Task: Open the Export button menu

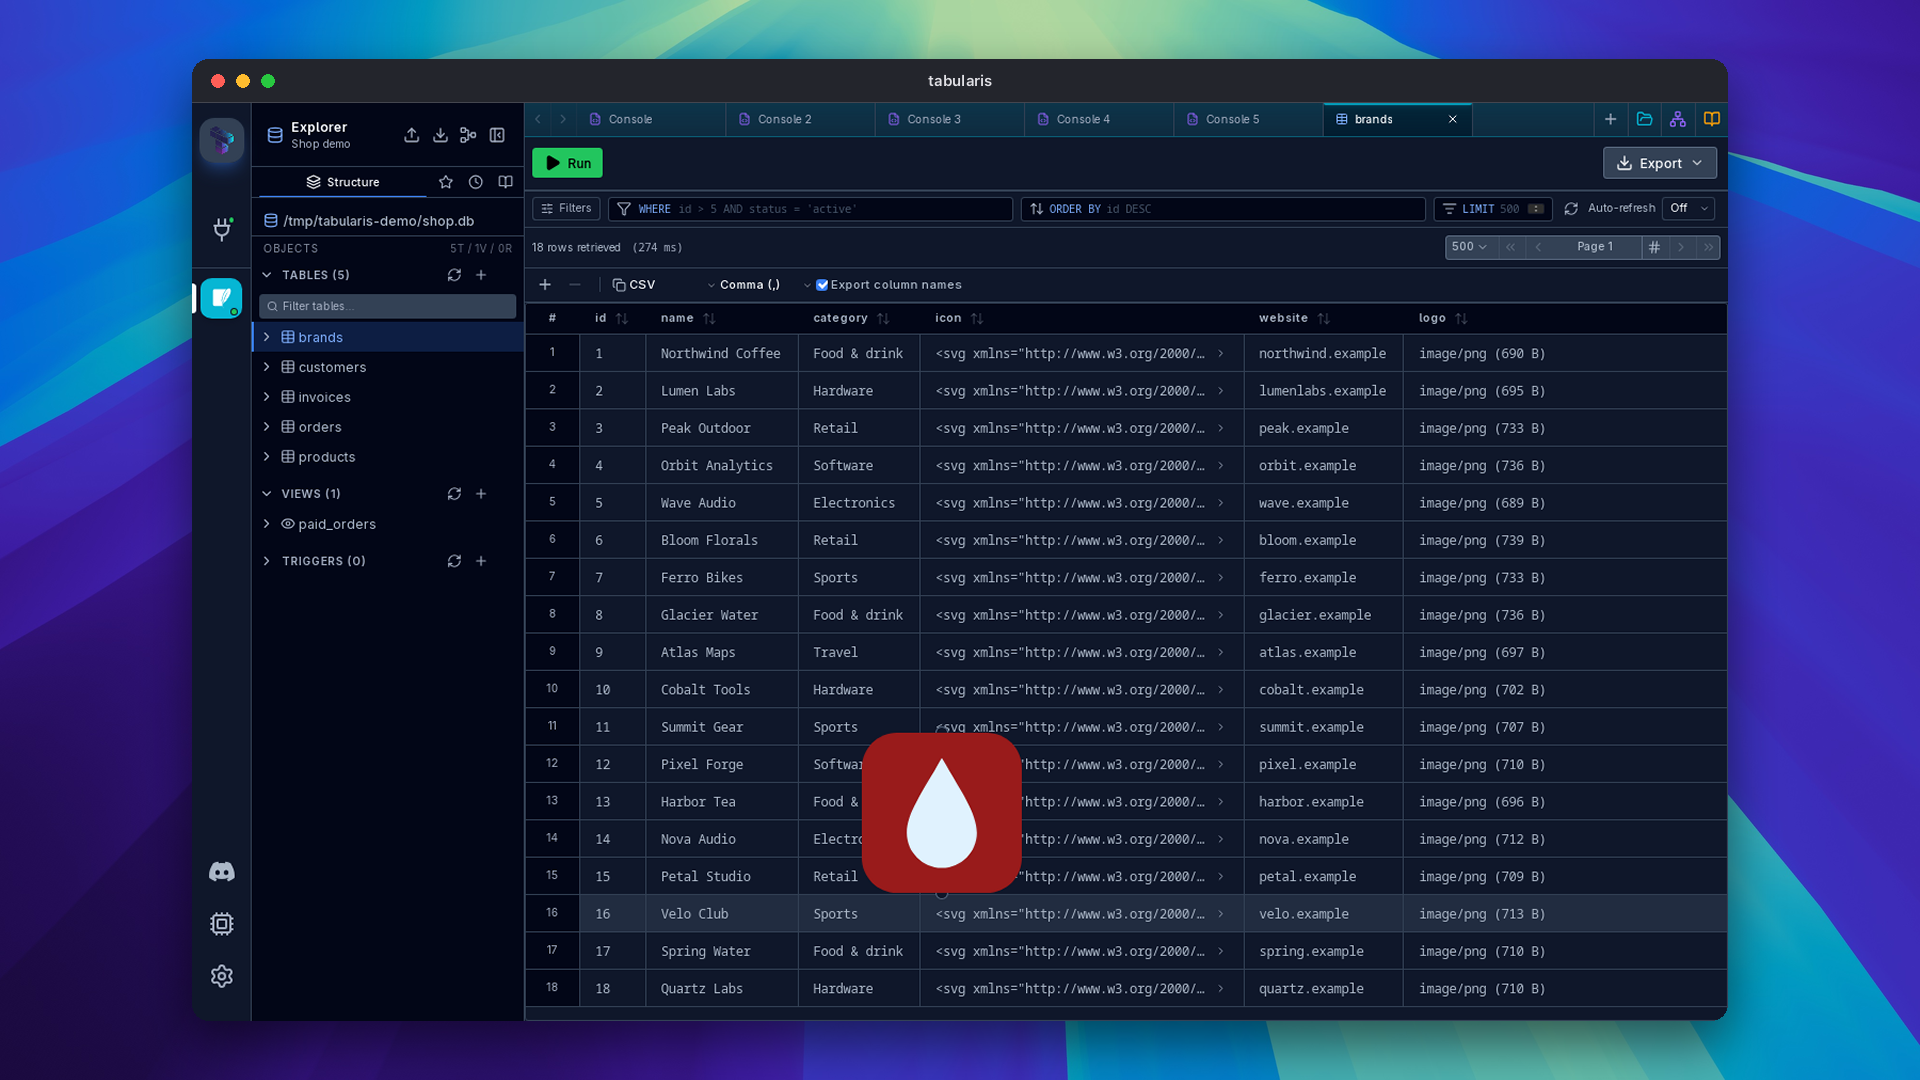Action: [x=1659, y=163]
